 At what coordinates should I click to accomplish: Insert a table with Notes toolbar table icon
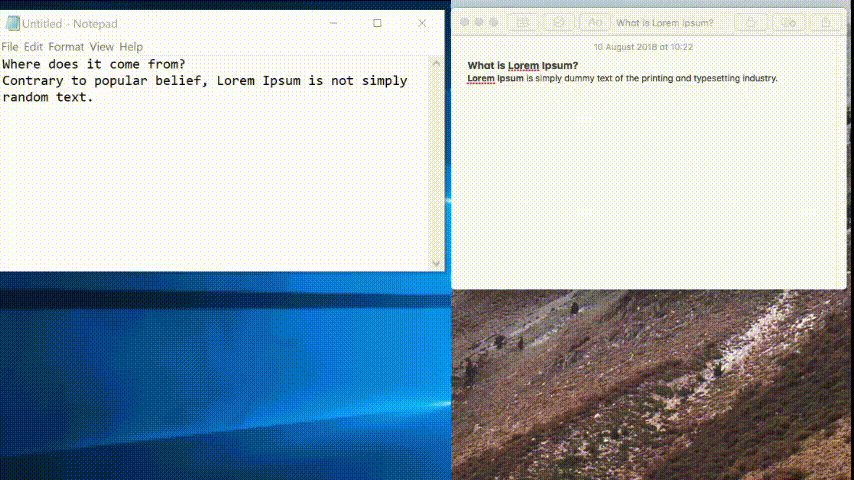coord(523,22)
